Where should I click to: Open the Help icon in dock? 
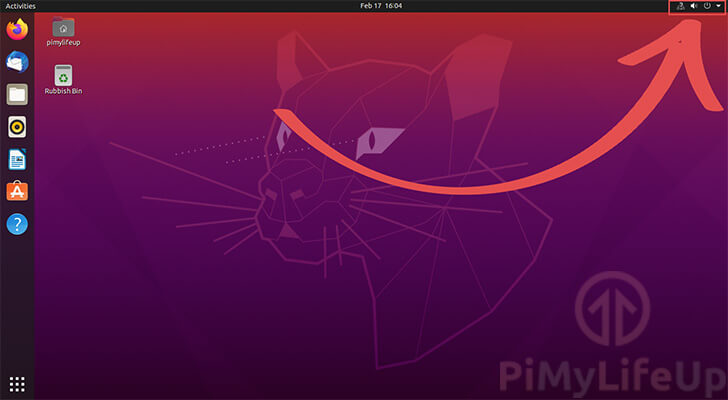(17, 224)
